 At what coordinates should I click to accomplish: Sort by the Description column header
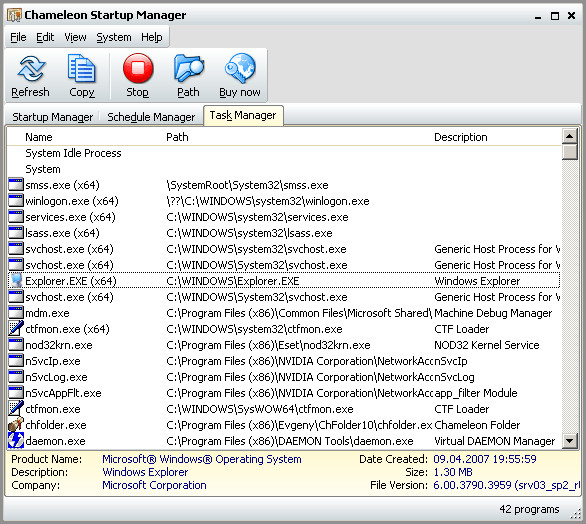pyautogui.click(x=460, y=137)
